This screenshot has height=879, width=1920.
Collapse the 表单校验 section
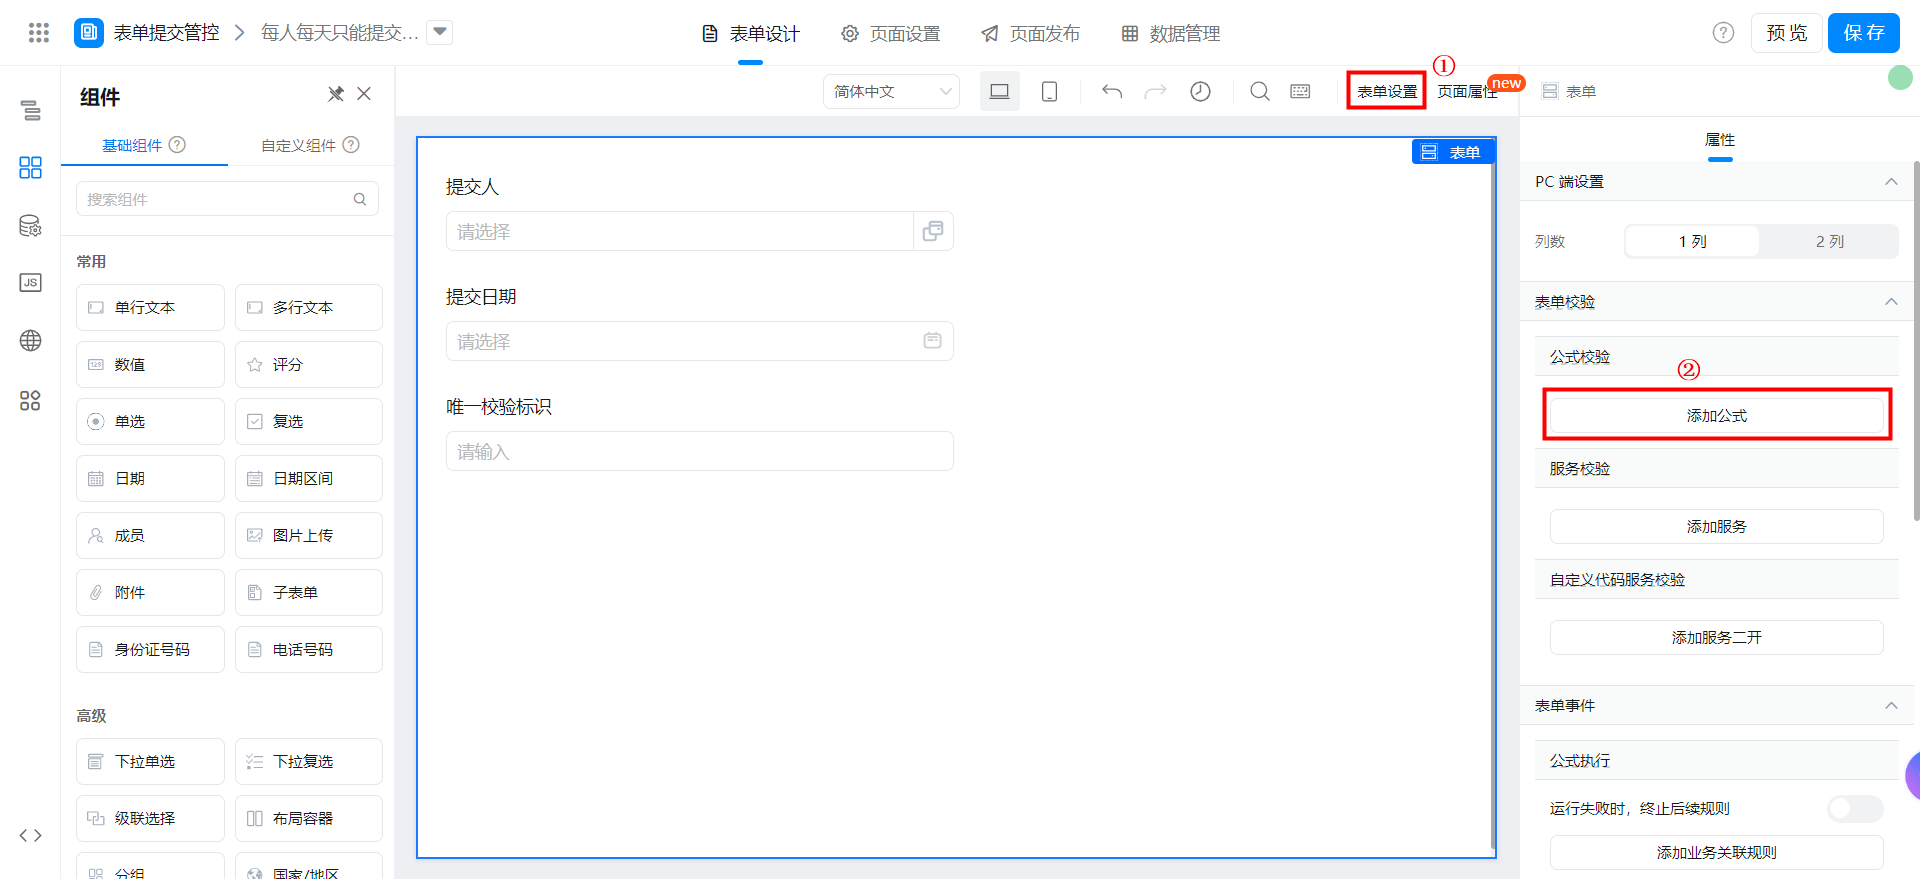click(x=1891, y=301)
